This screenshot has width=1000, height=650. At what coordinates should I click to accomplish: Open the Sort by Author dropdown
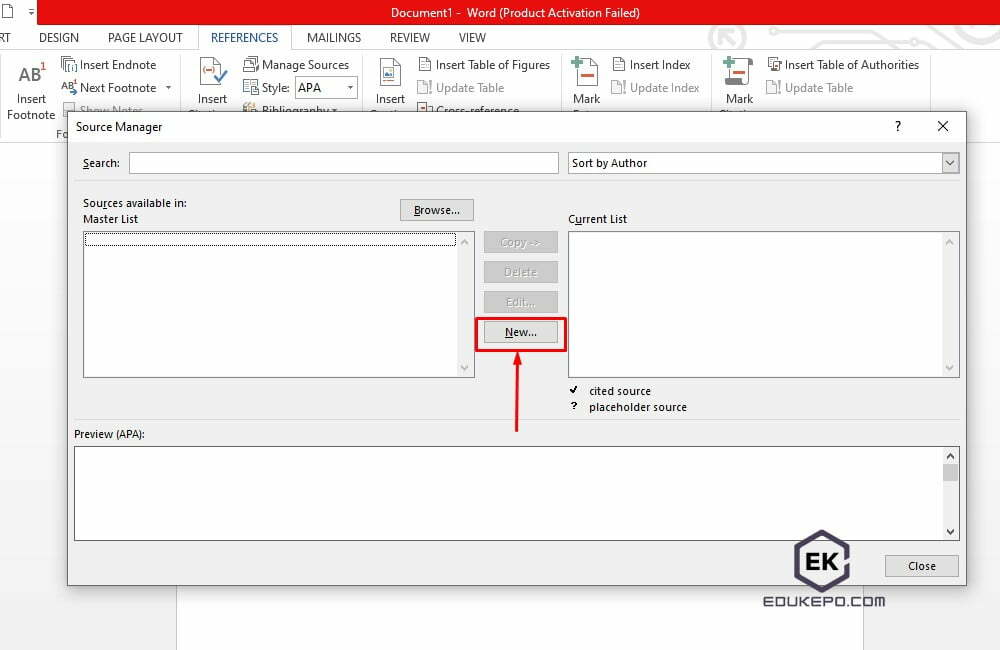tap(951, 162)
